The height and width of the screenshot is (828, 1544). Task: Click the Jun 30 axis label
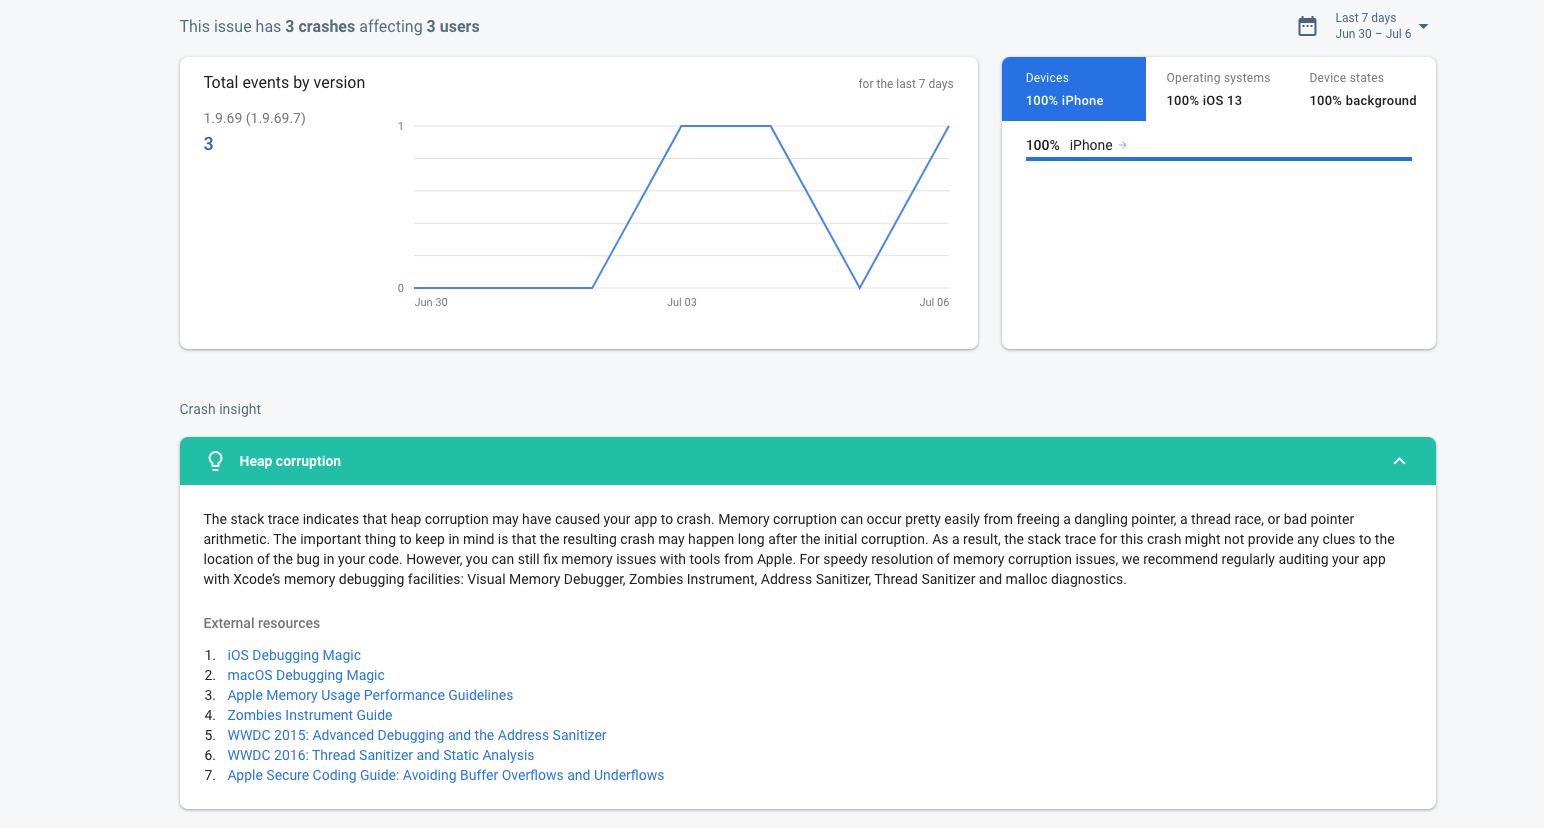tap(431, 302)
